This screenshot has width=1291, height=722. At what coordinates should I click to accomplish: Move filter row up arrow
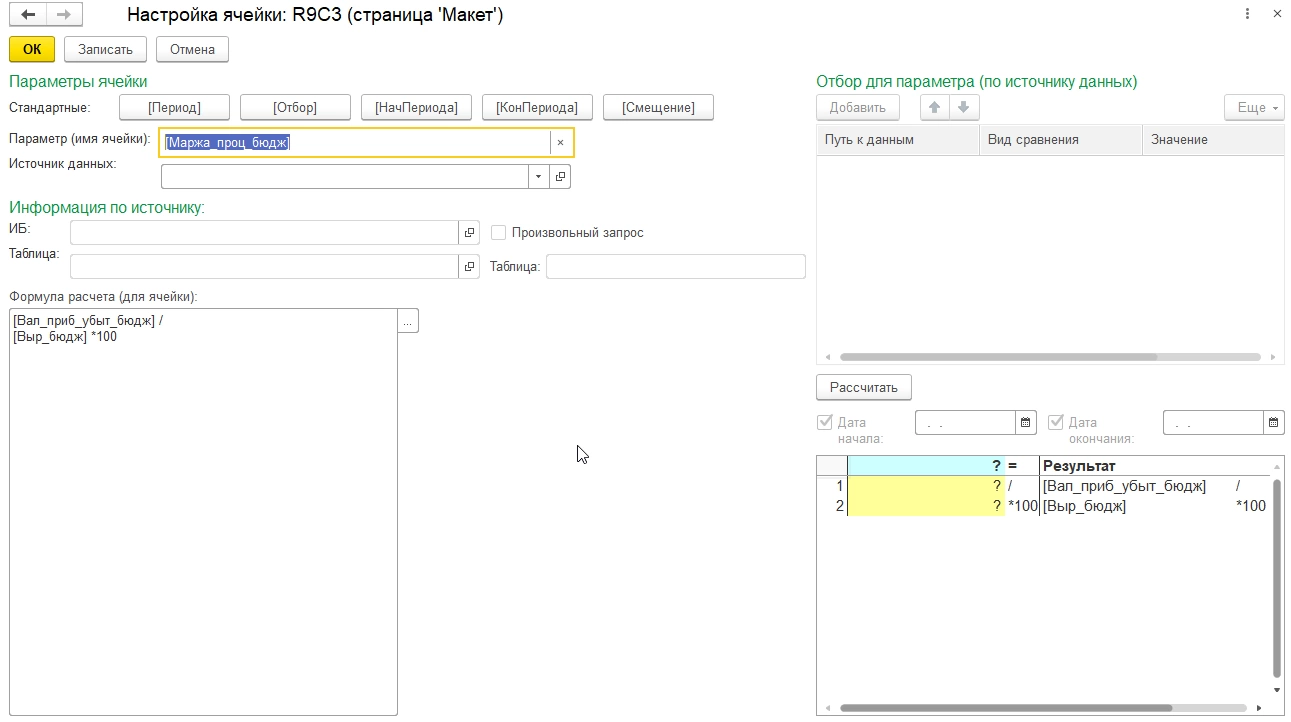[934, 108]
